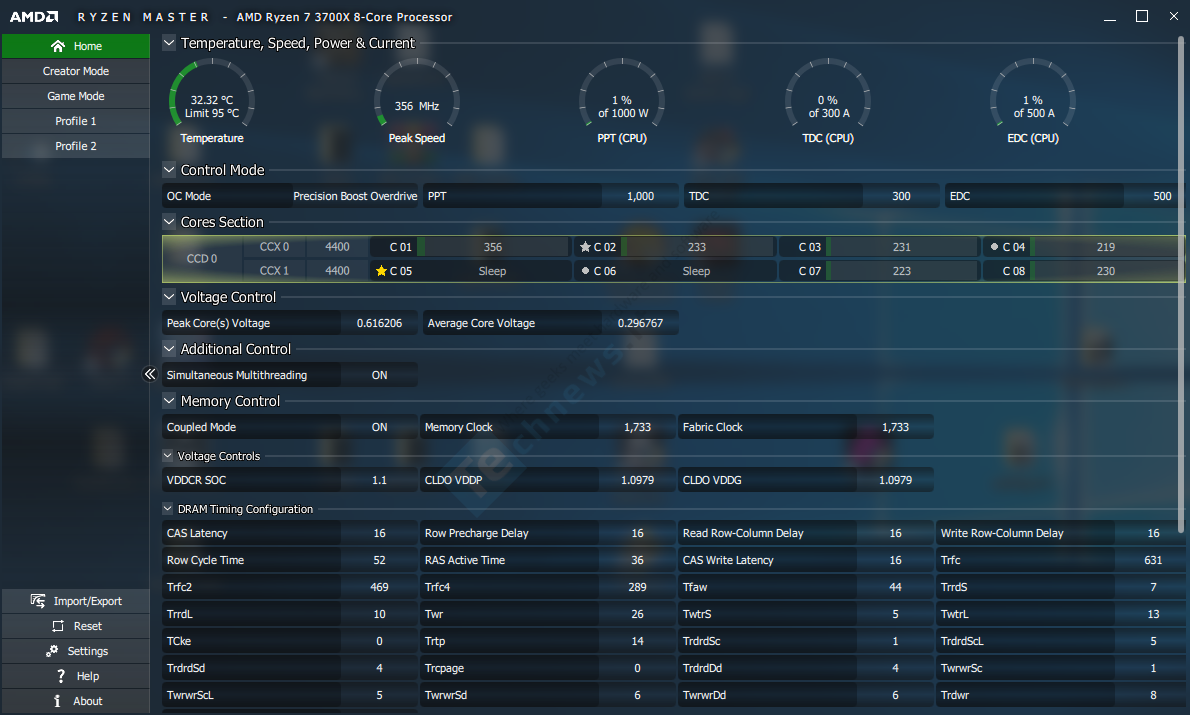Click the About info icon

tap(57, 701)
